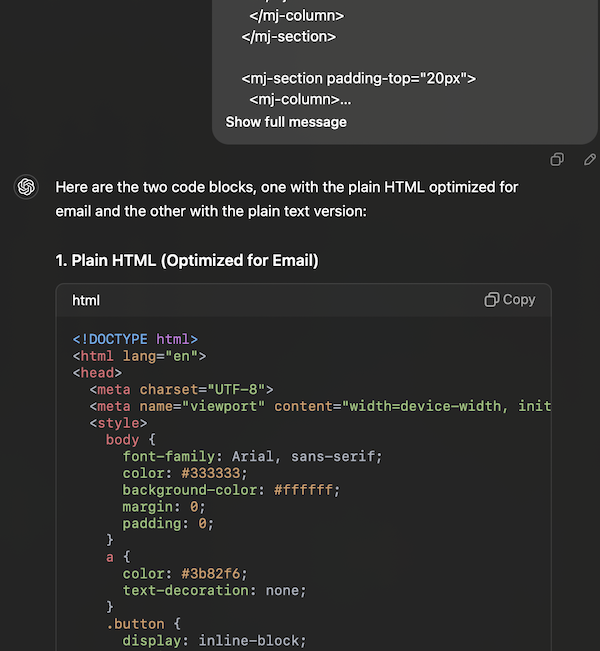Click the ChatGPT logo avatar
600x651 pixels.
pos(26,187)
